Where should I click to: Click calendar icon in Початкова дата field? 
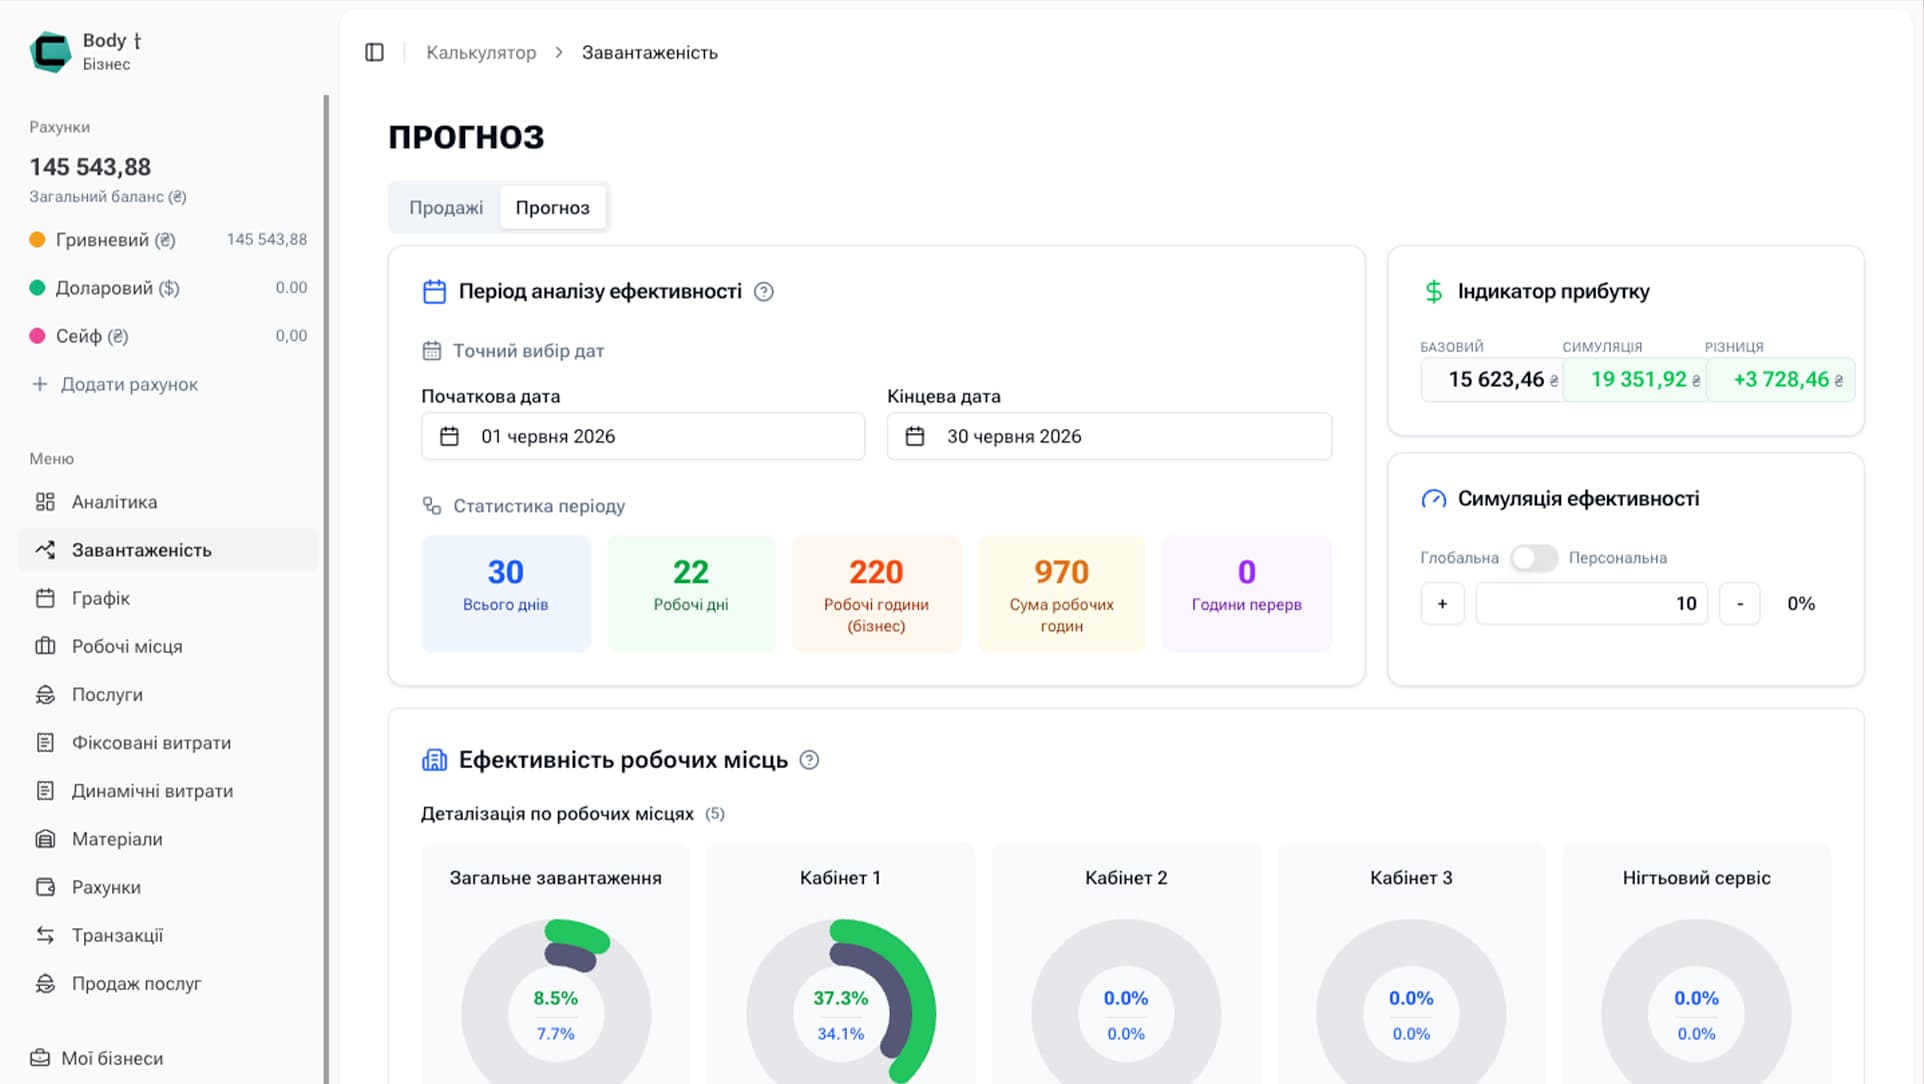tap(450, 436)
